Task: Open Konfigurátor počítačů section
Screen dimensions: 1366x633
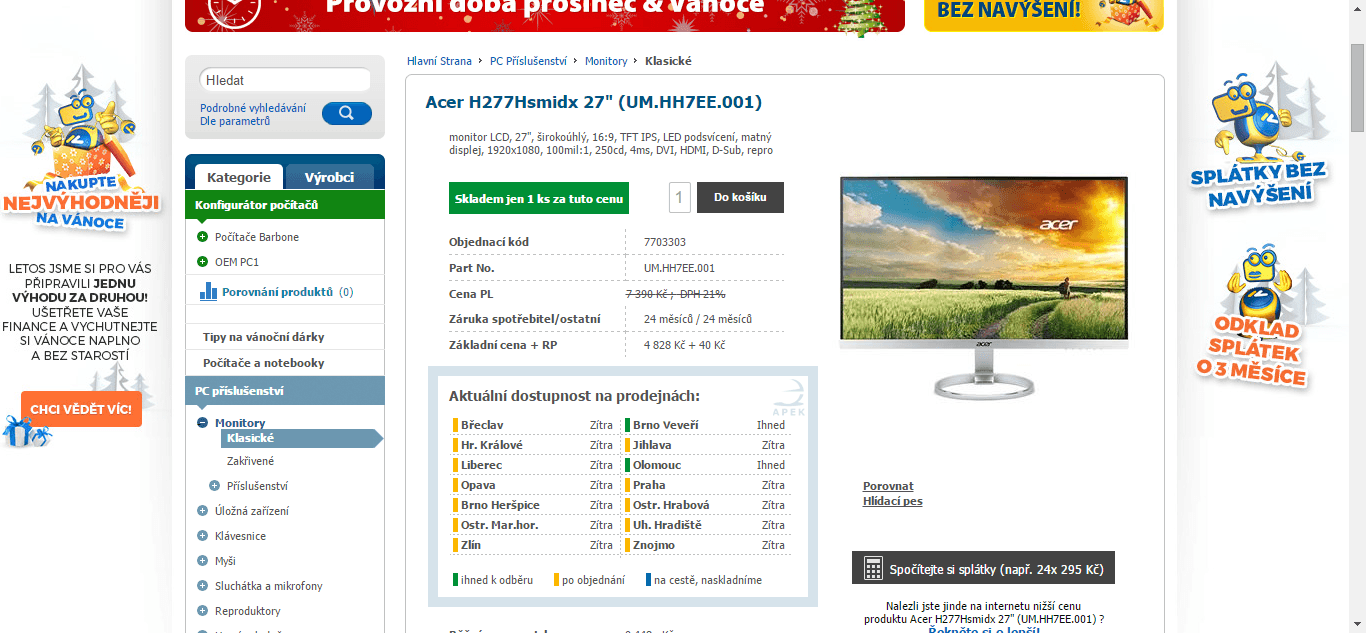Action: tap(285, 205)
